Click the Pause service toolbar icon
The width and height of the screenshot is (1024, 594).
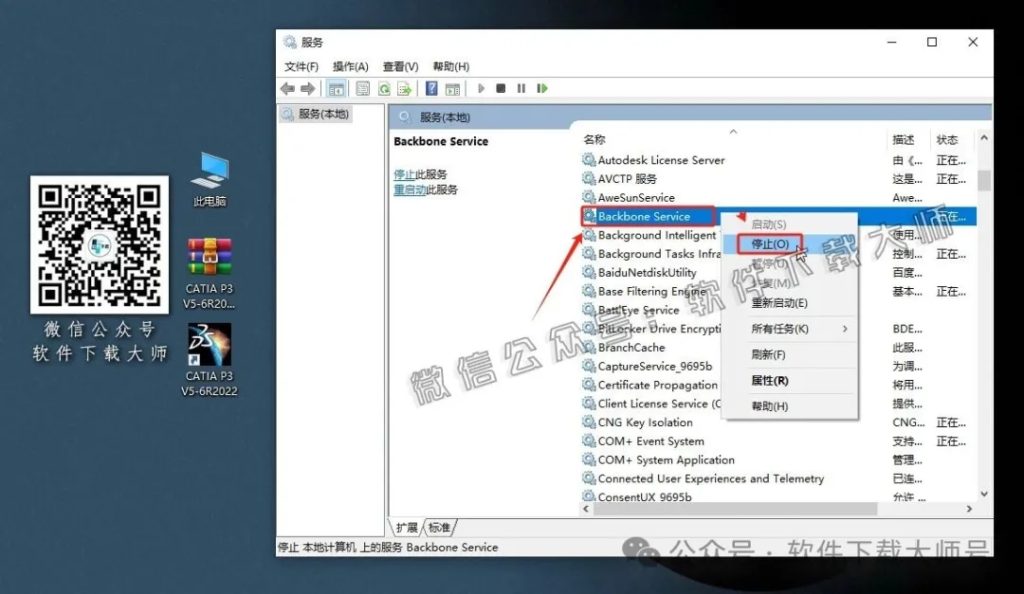pos(523,88)
